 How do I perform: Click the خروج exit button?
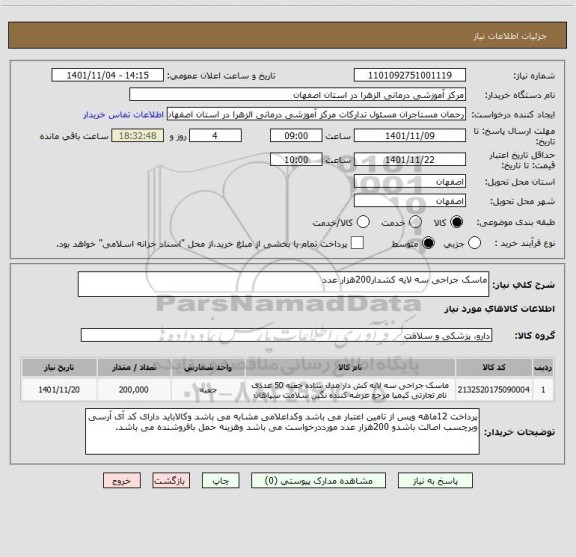click(x=122, y=481)
